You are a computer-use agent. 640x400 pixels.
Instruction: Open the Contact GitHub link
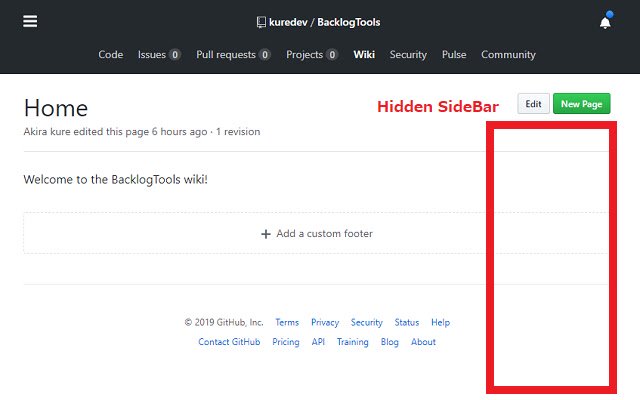click(x=229, y=342)
